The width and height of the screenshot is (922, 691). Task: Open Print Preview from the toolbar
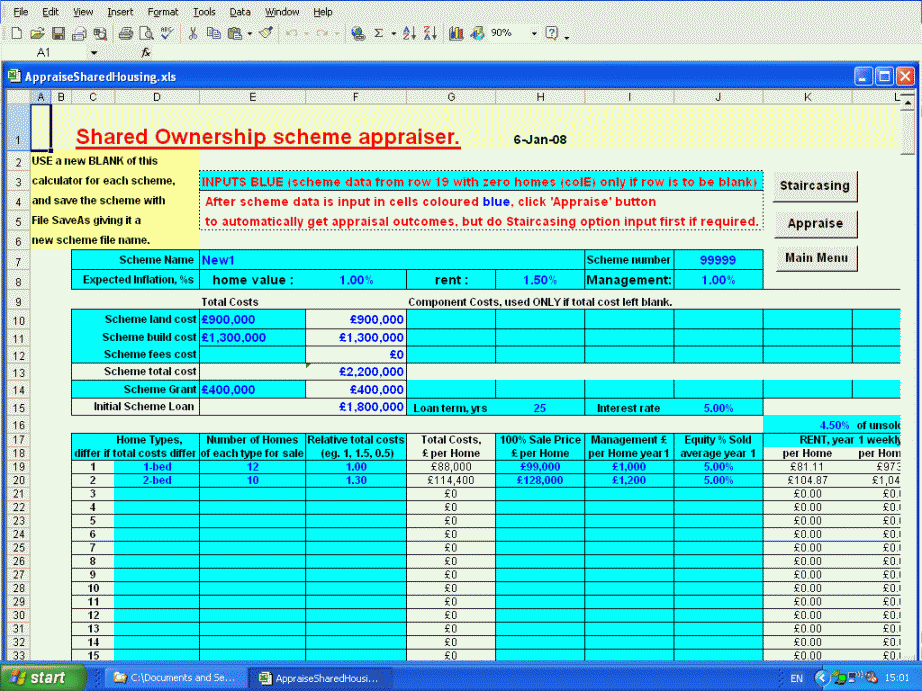pyautogui.click(x=146, y=34)
